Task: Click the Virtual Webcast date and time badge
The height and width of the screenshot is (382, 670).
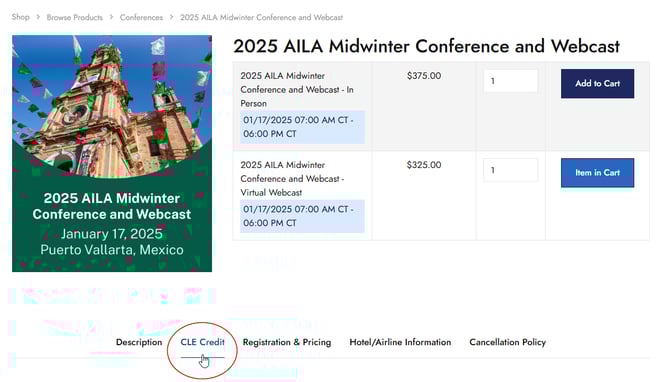Action: pyautogui.click(x=302, y=216)
